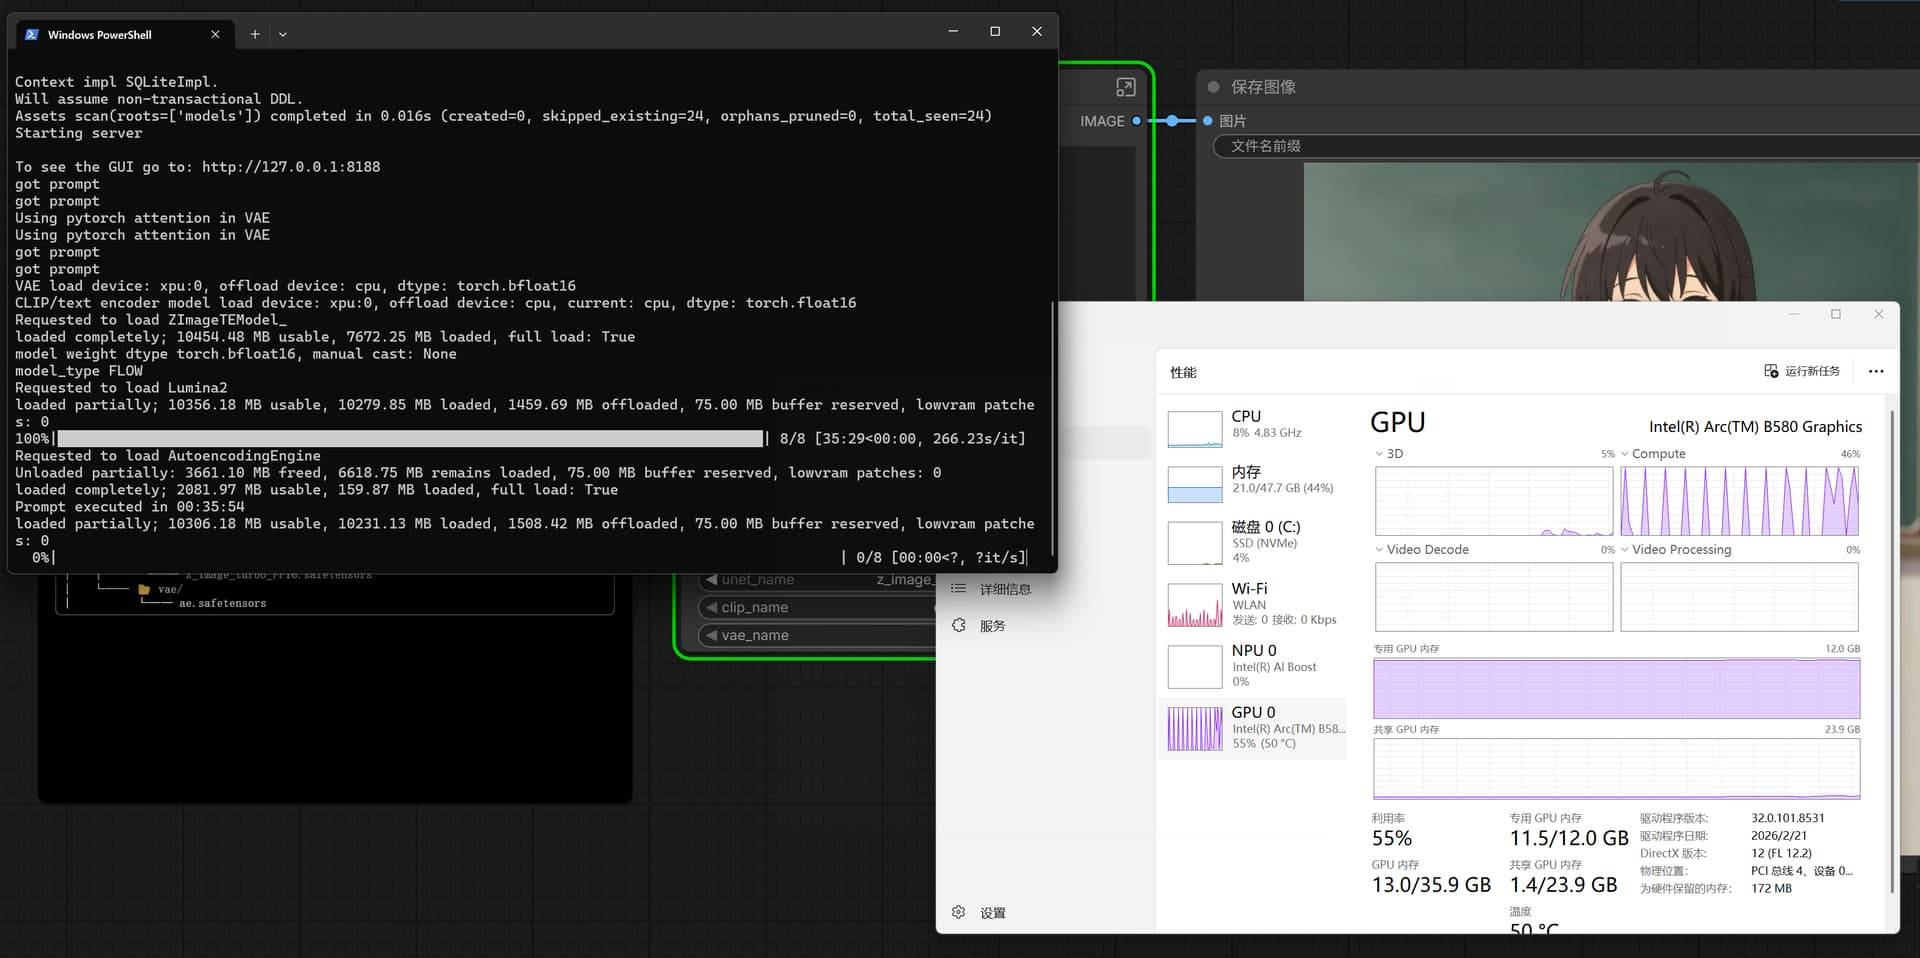The width and height of the screenshot is (1920, 958).
Task: Change the Compute graph engine dropdown
Action: (1625, 454)
